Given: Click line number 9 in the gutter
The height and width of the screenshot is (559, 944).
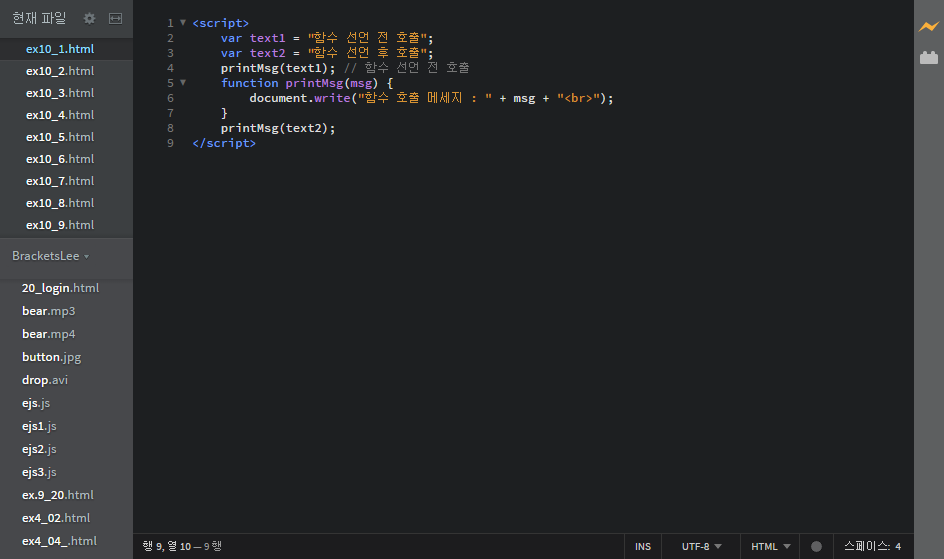Looking at the screenshot, I should tap(170, 143).
